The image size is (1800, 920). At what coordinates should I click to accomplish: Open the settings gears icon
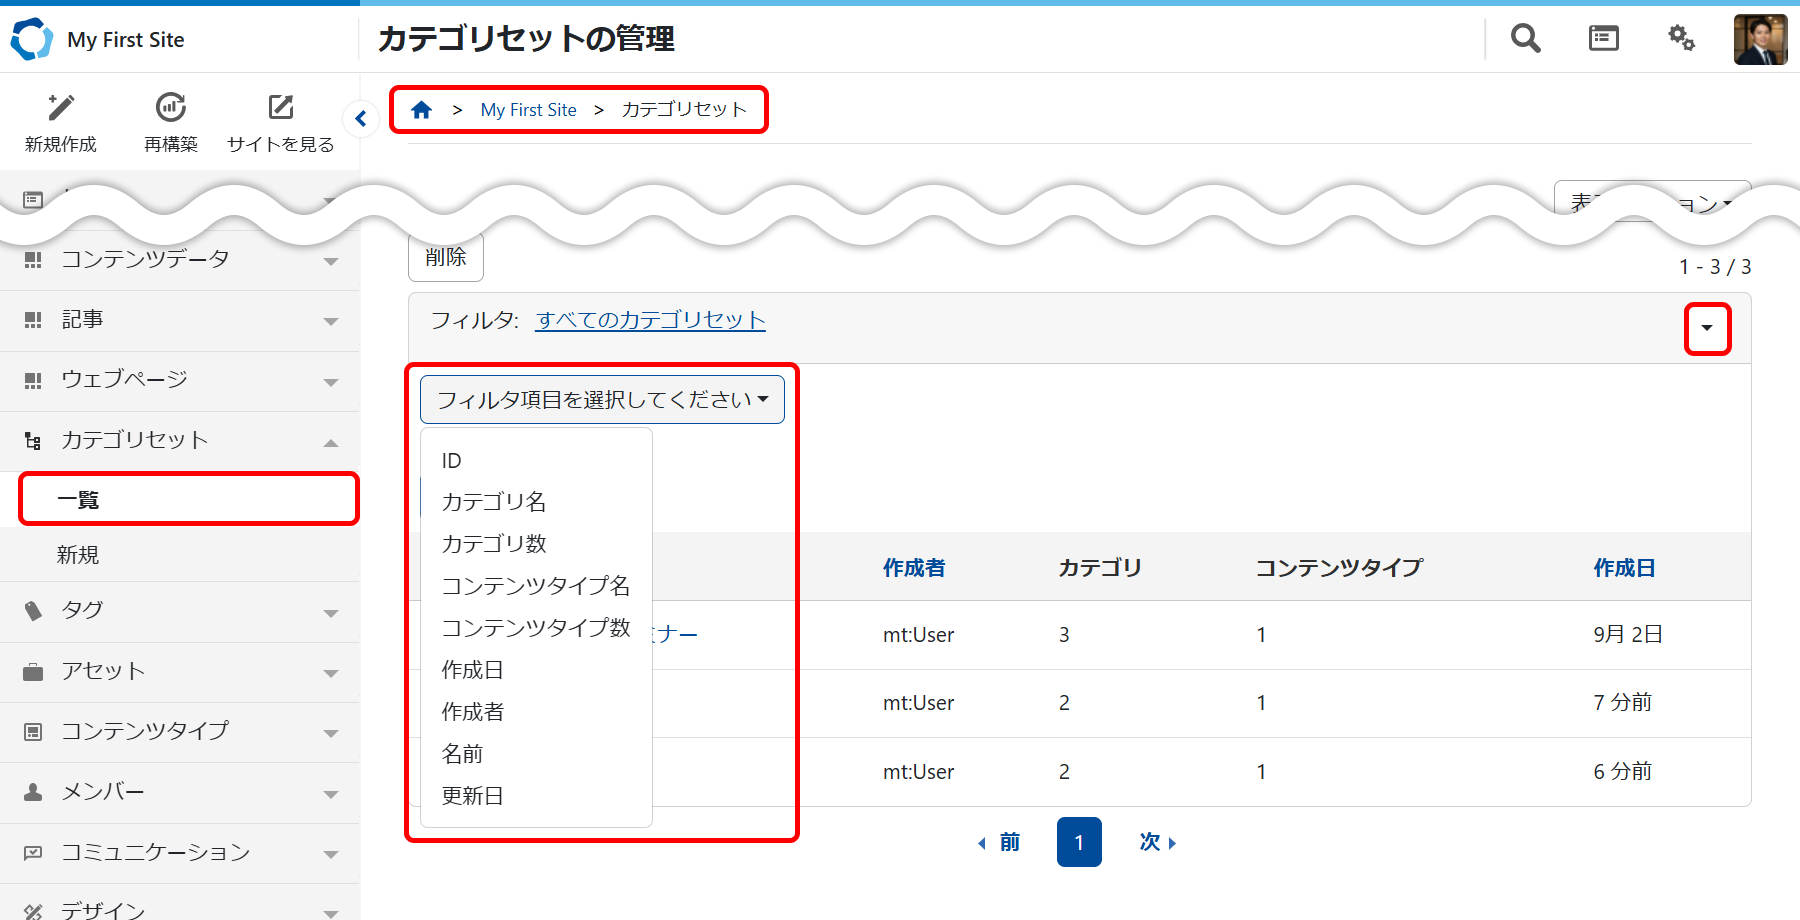1681,39
